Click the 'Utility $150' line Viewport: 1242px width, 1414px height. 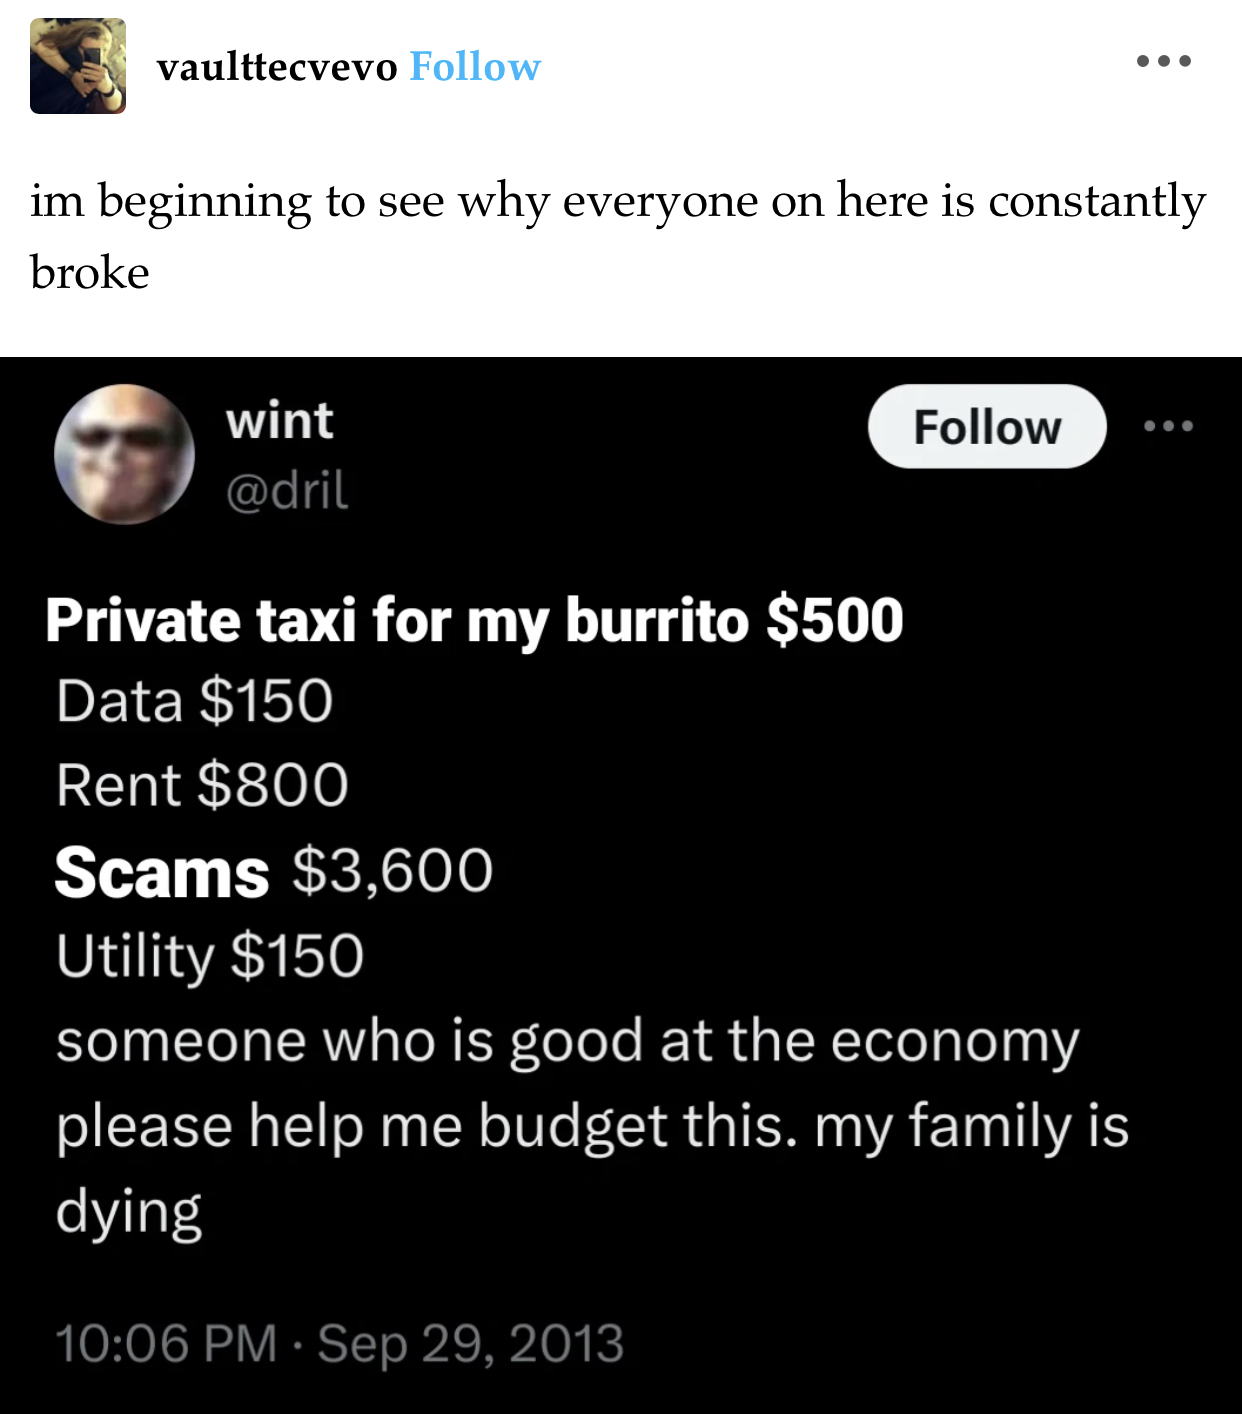[x=210, y=956]
